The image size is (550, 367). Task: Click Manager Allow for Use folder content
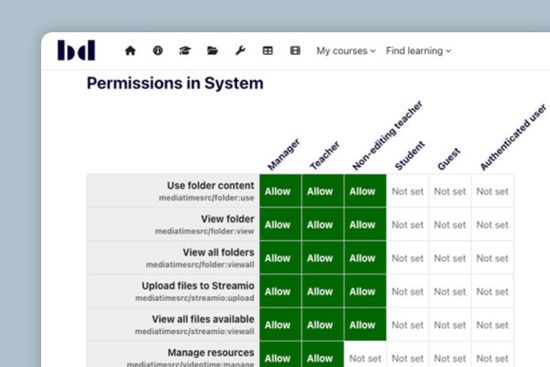pos(280,191)
